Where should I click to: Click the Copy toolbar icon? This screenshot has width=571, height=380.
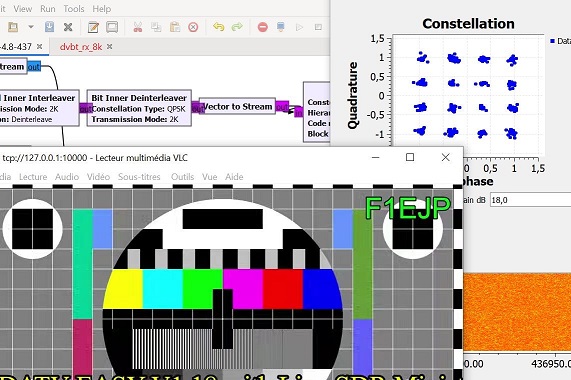click(156, 27)
